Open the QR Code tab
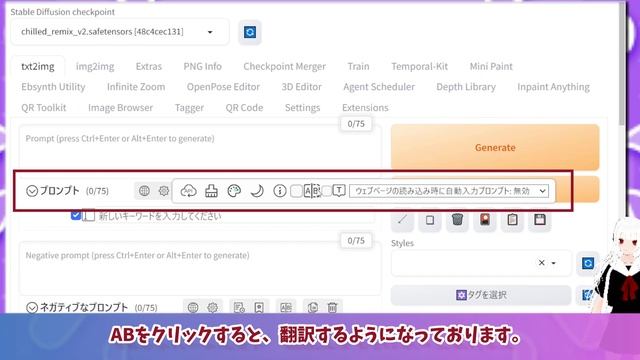The image size is (640, 360). point(244,107)
